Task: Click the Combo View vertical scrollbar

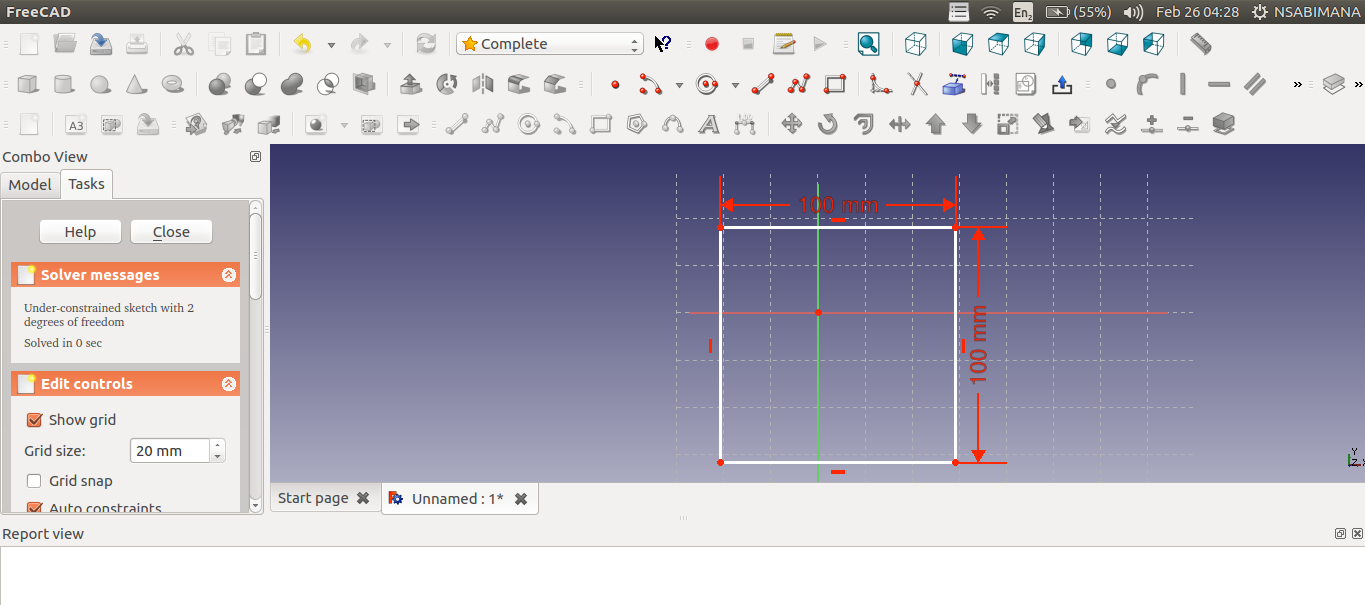Action: [256, 357]
